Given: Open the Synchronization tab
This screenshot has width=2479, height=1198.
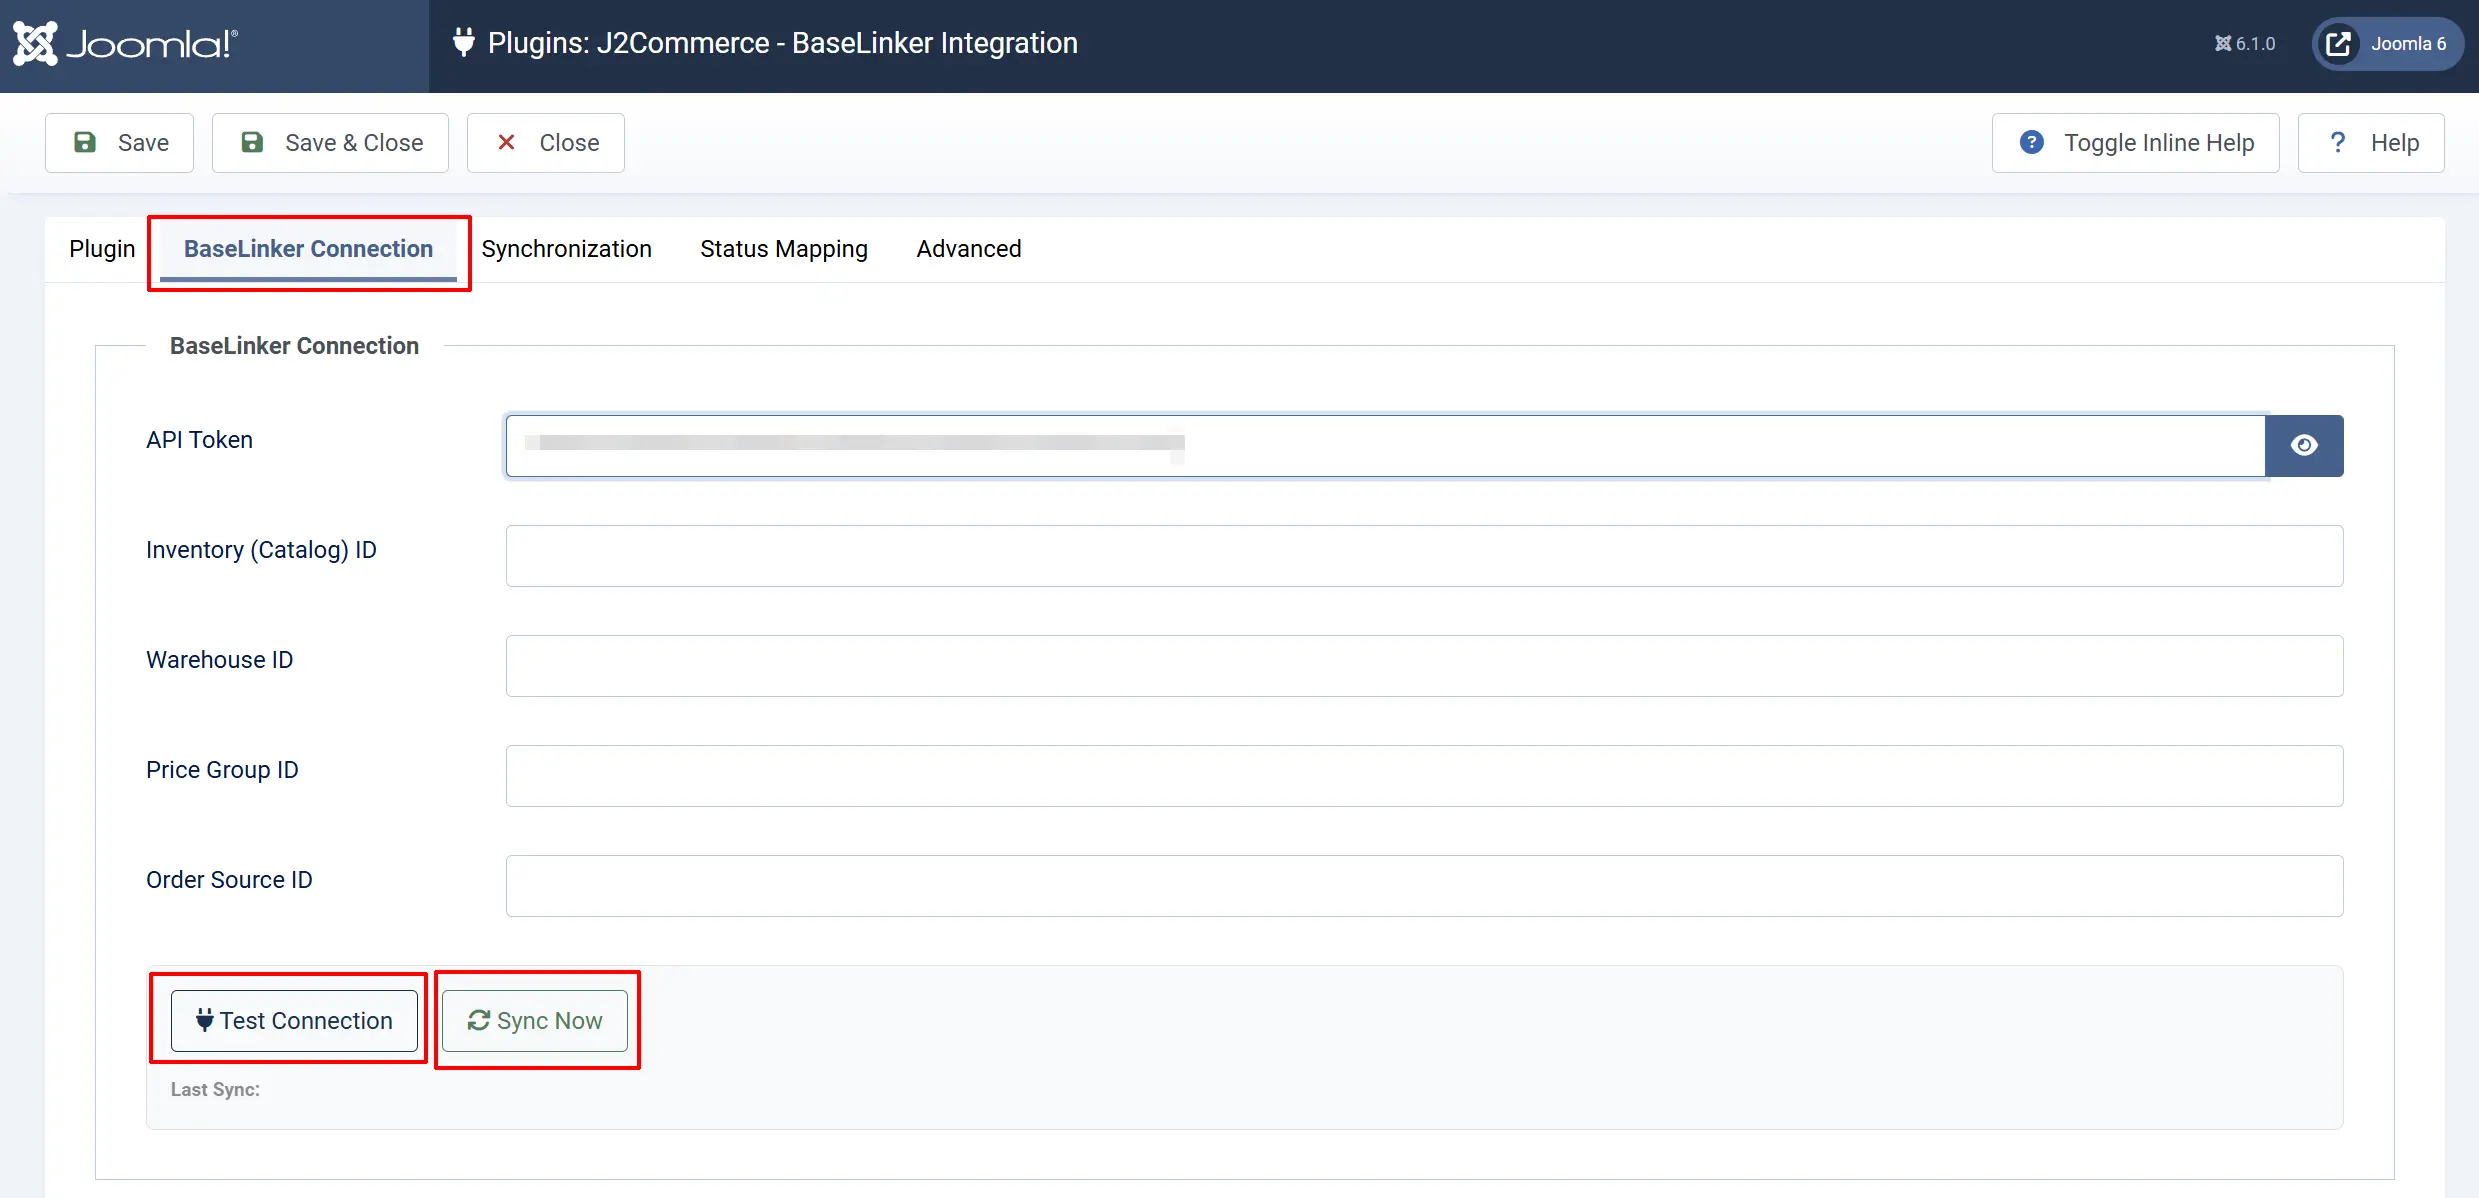Looking at the screenshot, I should [566, 249].
